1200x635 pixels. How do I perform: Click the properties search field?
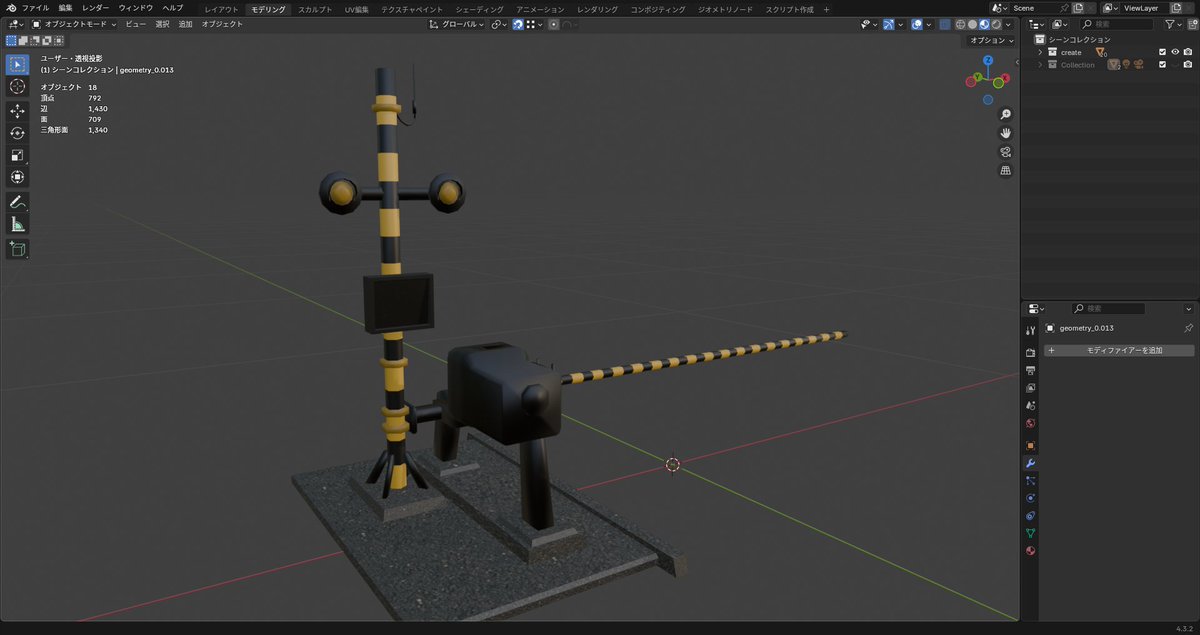click(1108, 309)
